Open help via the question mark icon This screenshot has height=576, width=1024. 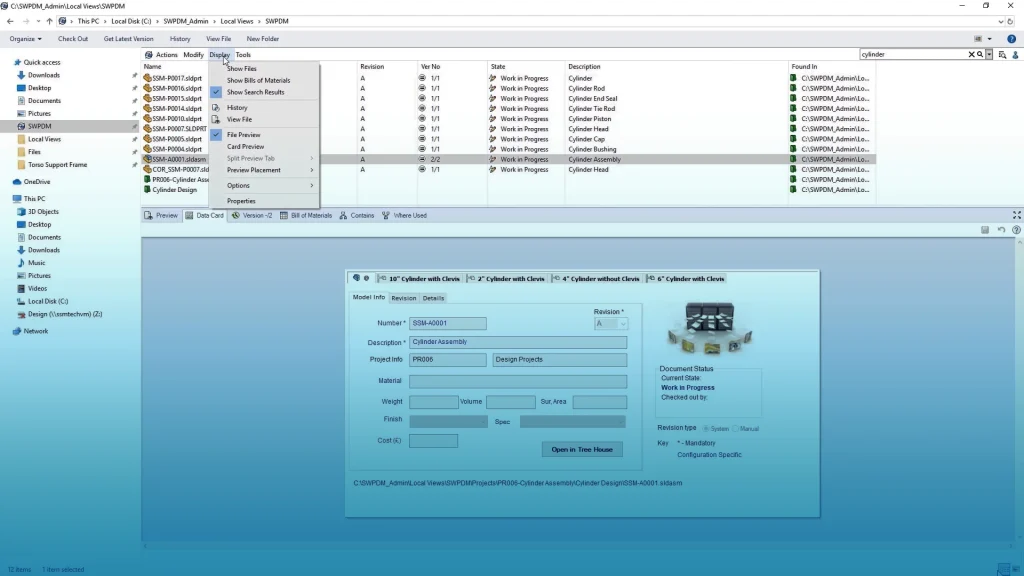point(1016,229)
